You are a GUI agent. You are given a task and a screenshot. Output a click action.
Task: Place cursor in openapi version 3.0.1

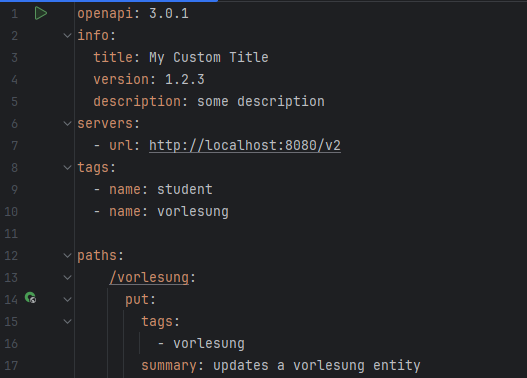click(x=169, y=13)
